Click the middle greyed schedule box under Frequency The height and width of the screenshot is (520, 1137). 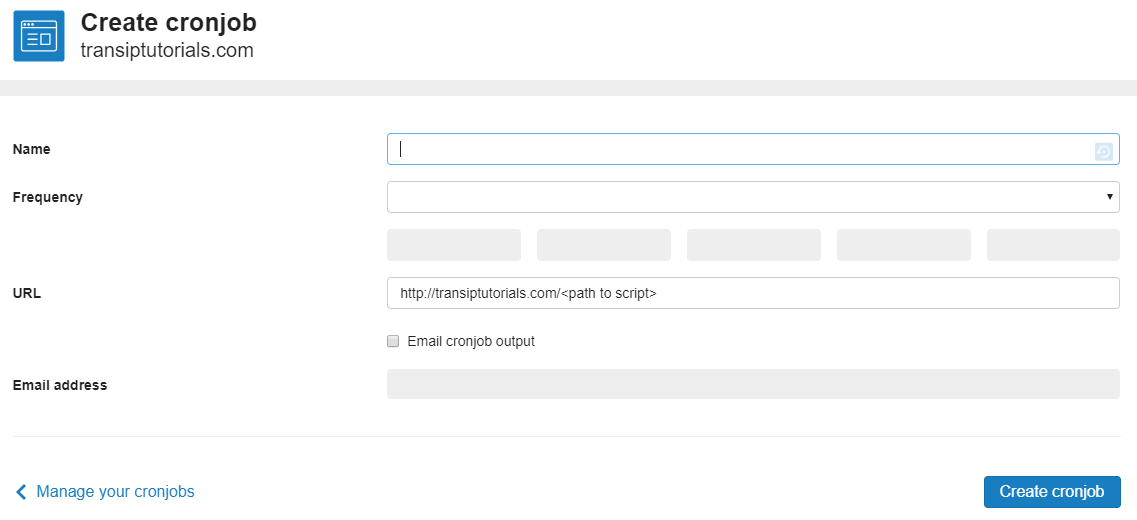tap(754, 245)
